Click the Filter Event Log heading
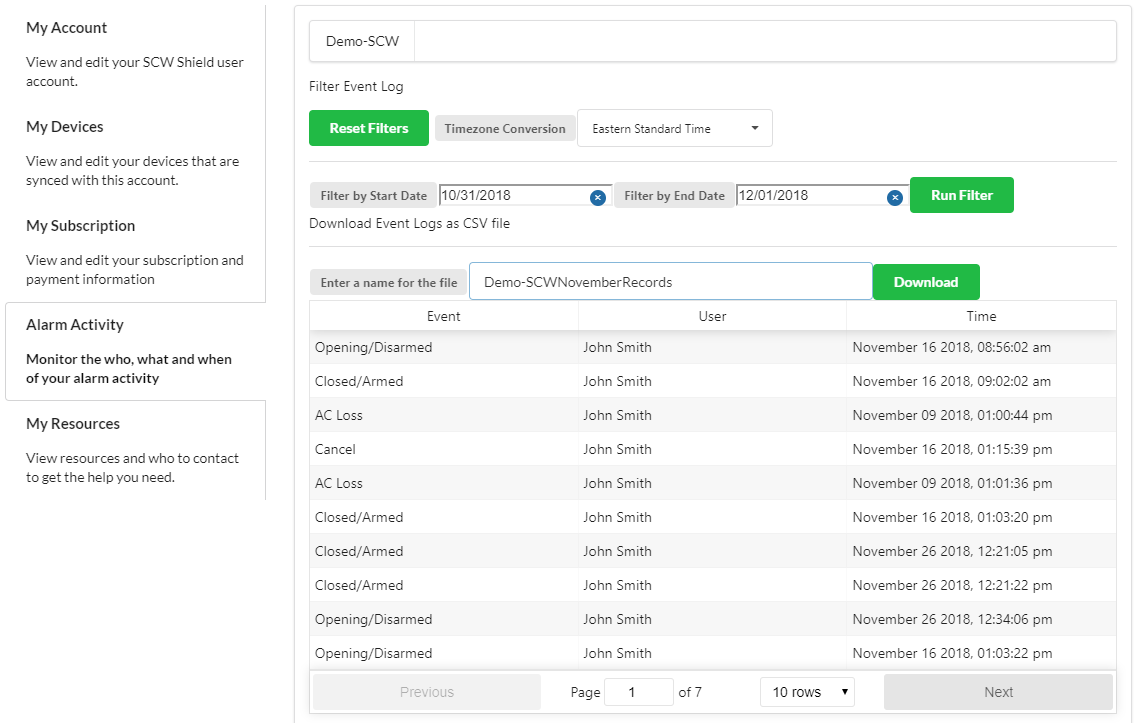1142x723 pixels. (x=356, y=86)
